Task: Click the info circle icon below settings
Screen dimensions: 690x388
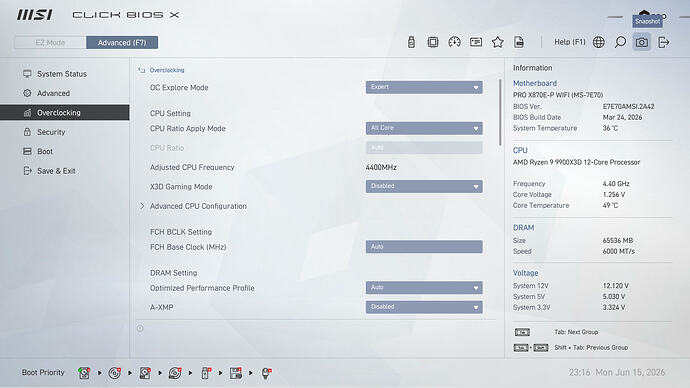Action: tap(140, 328)
